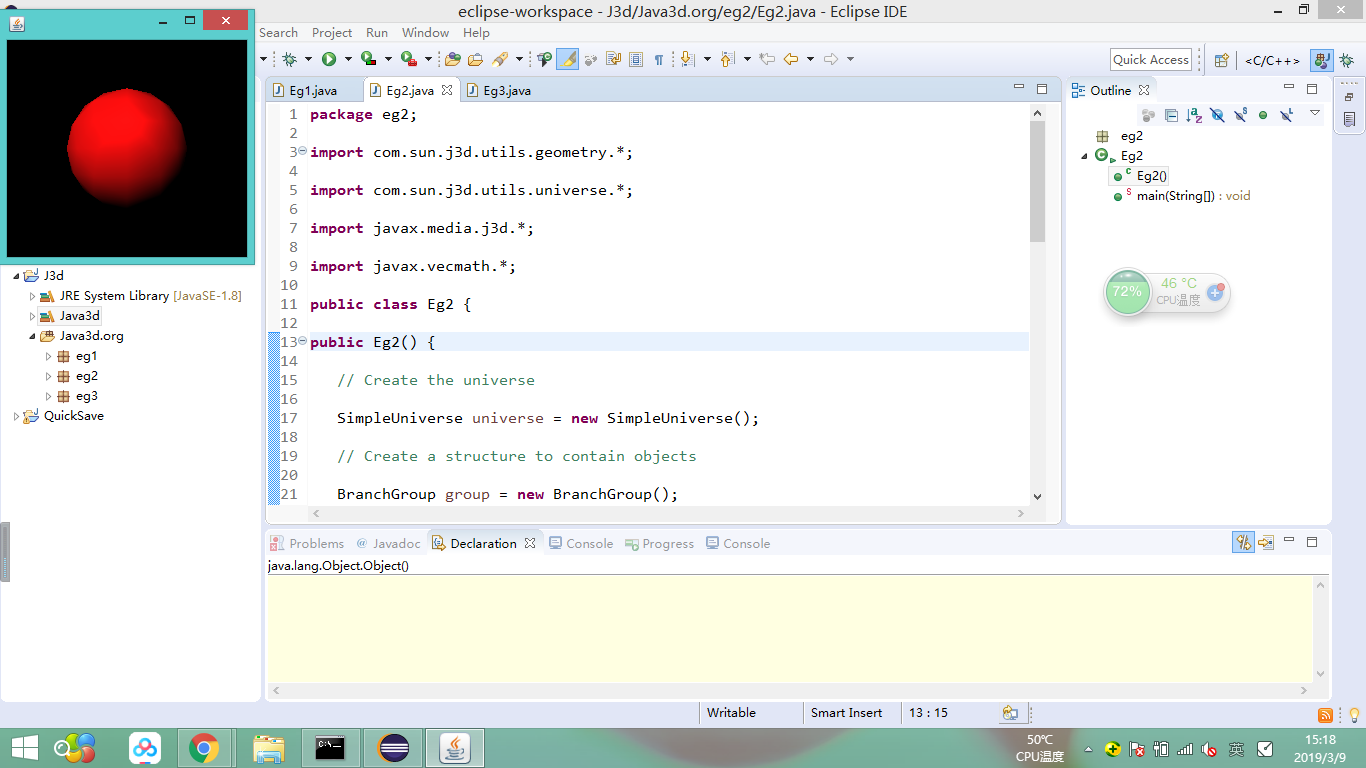Sort Outline members alphabetically
Viewport: 1366px width, 768px height.
(x=1193, y=114)
